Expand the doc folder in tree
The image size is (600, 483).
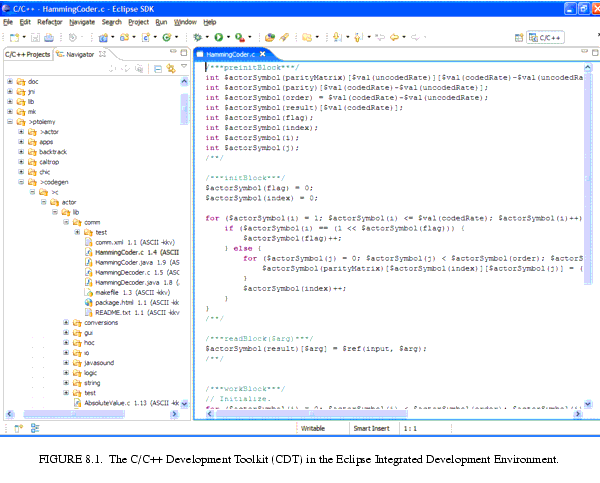[10, 81]
